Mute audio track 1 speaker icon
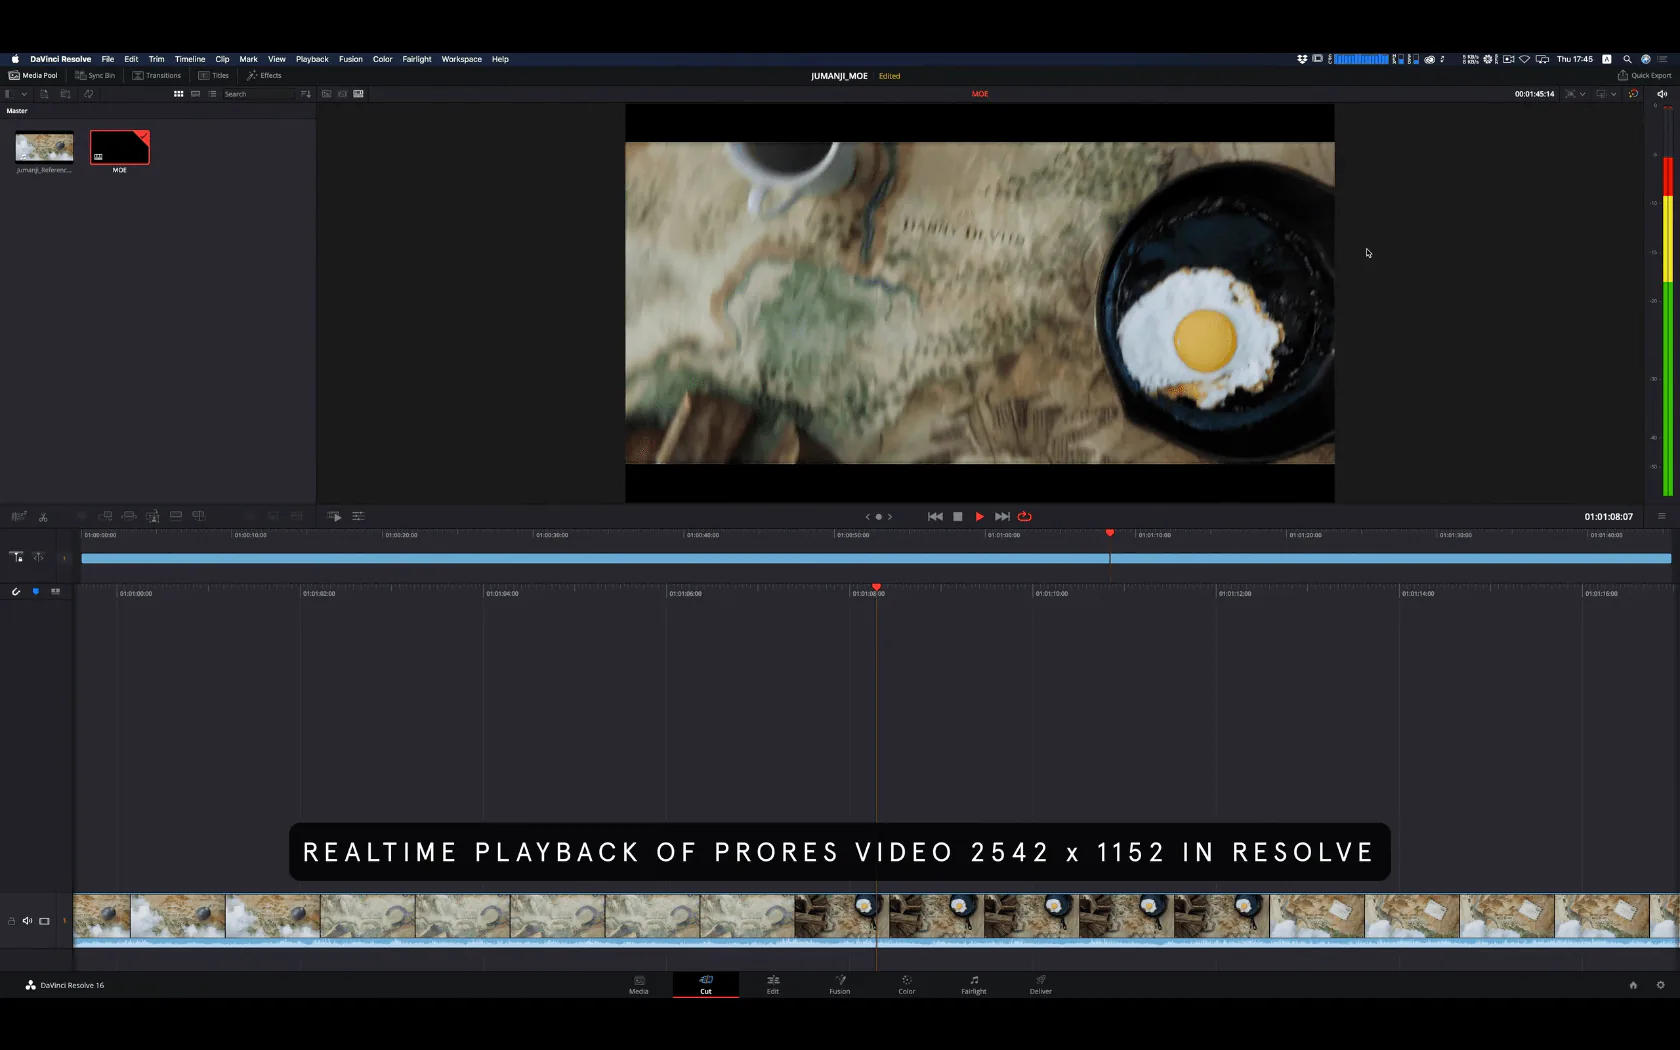Viewport: 1680px width, 1050px height. pyautogui.click(x=27, y=921)
